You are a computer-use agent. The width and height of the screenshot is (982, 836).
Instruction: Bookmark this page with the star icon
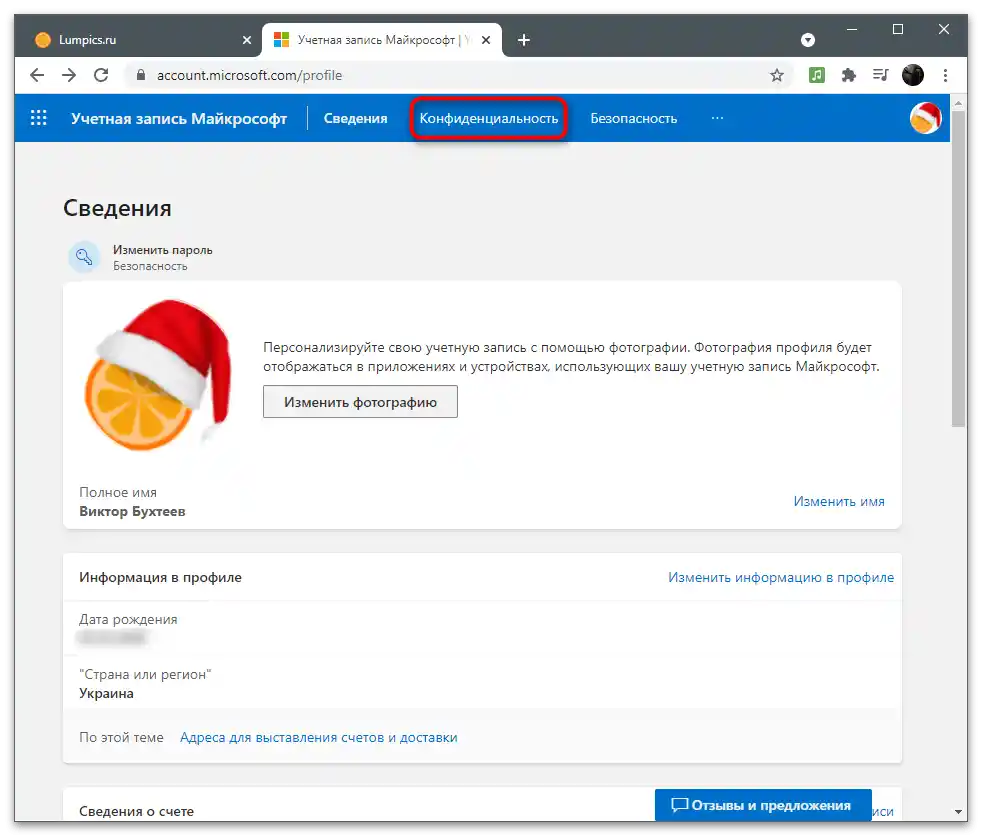(x=777, y=75)
